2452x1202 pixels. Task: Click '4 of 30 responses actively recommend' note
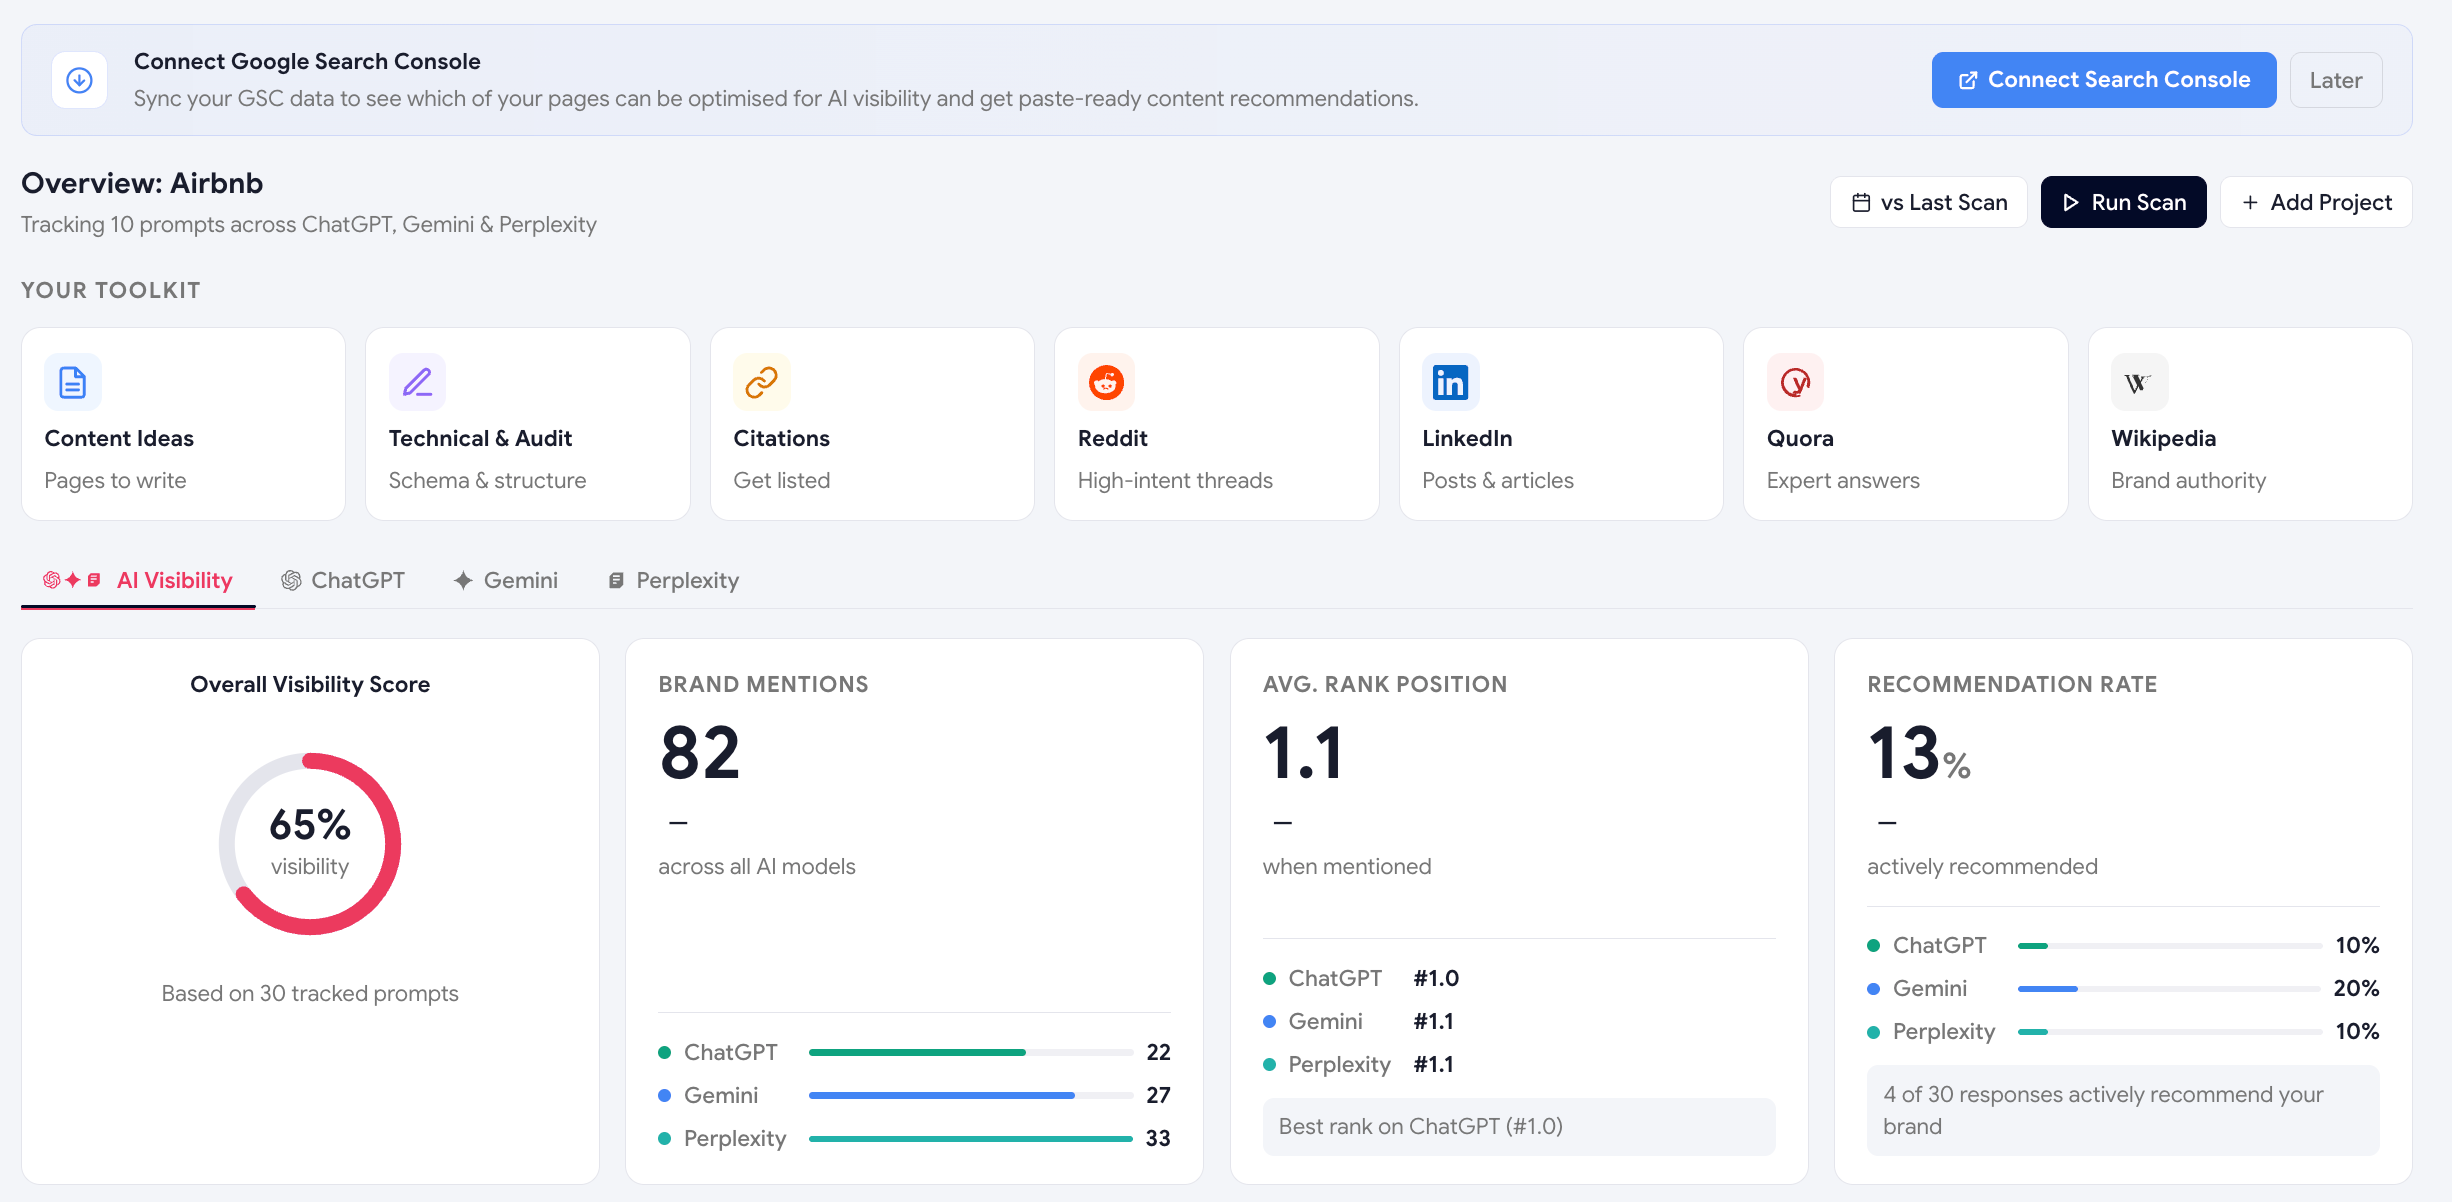click(2123, 1111)
